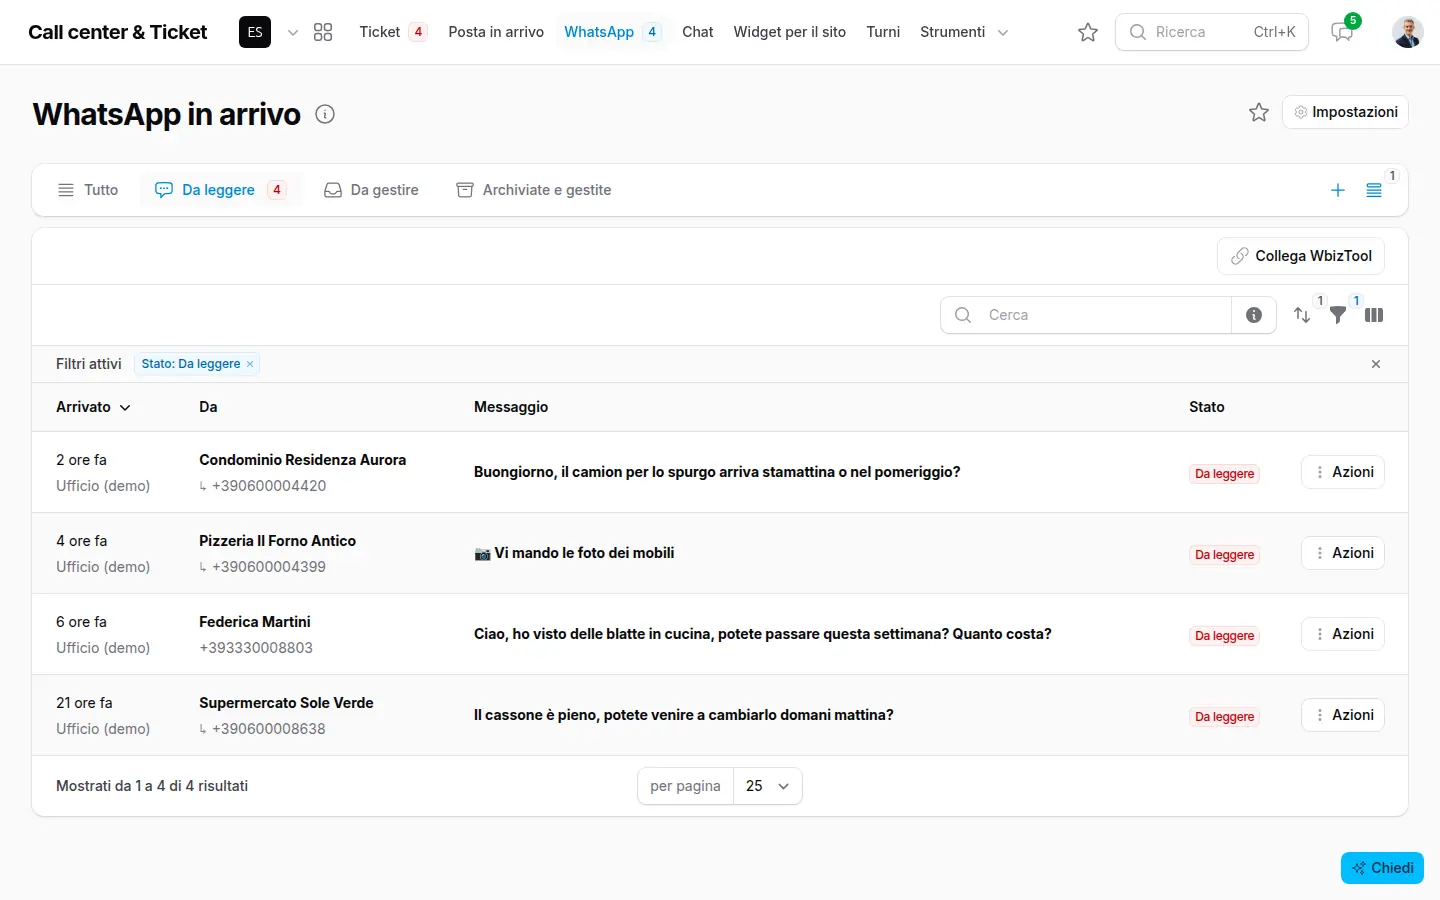Open the per pagina 25 dropdown

768,786
